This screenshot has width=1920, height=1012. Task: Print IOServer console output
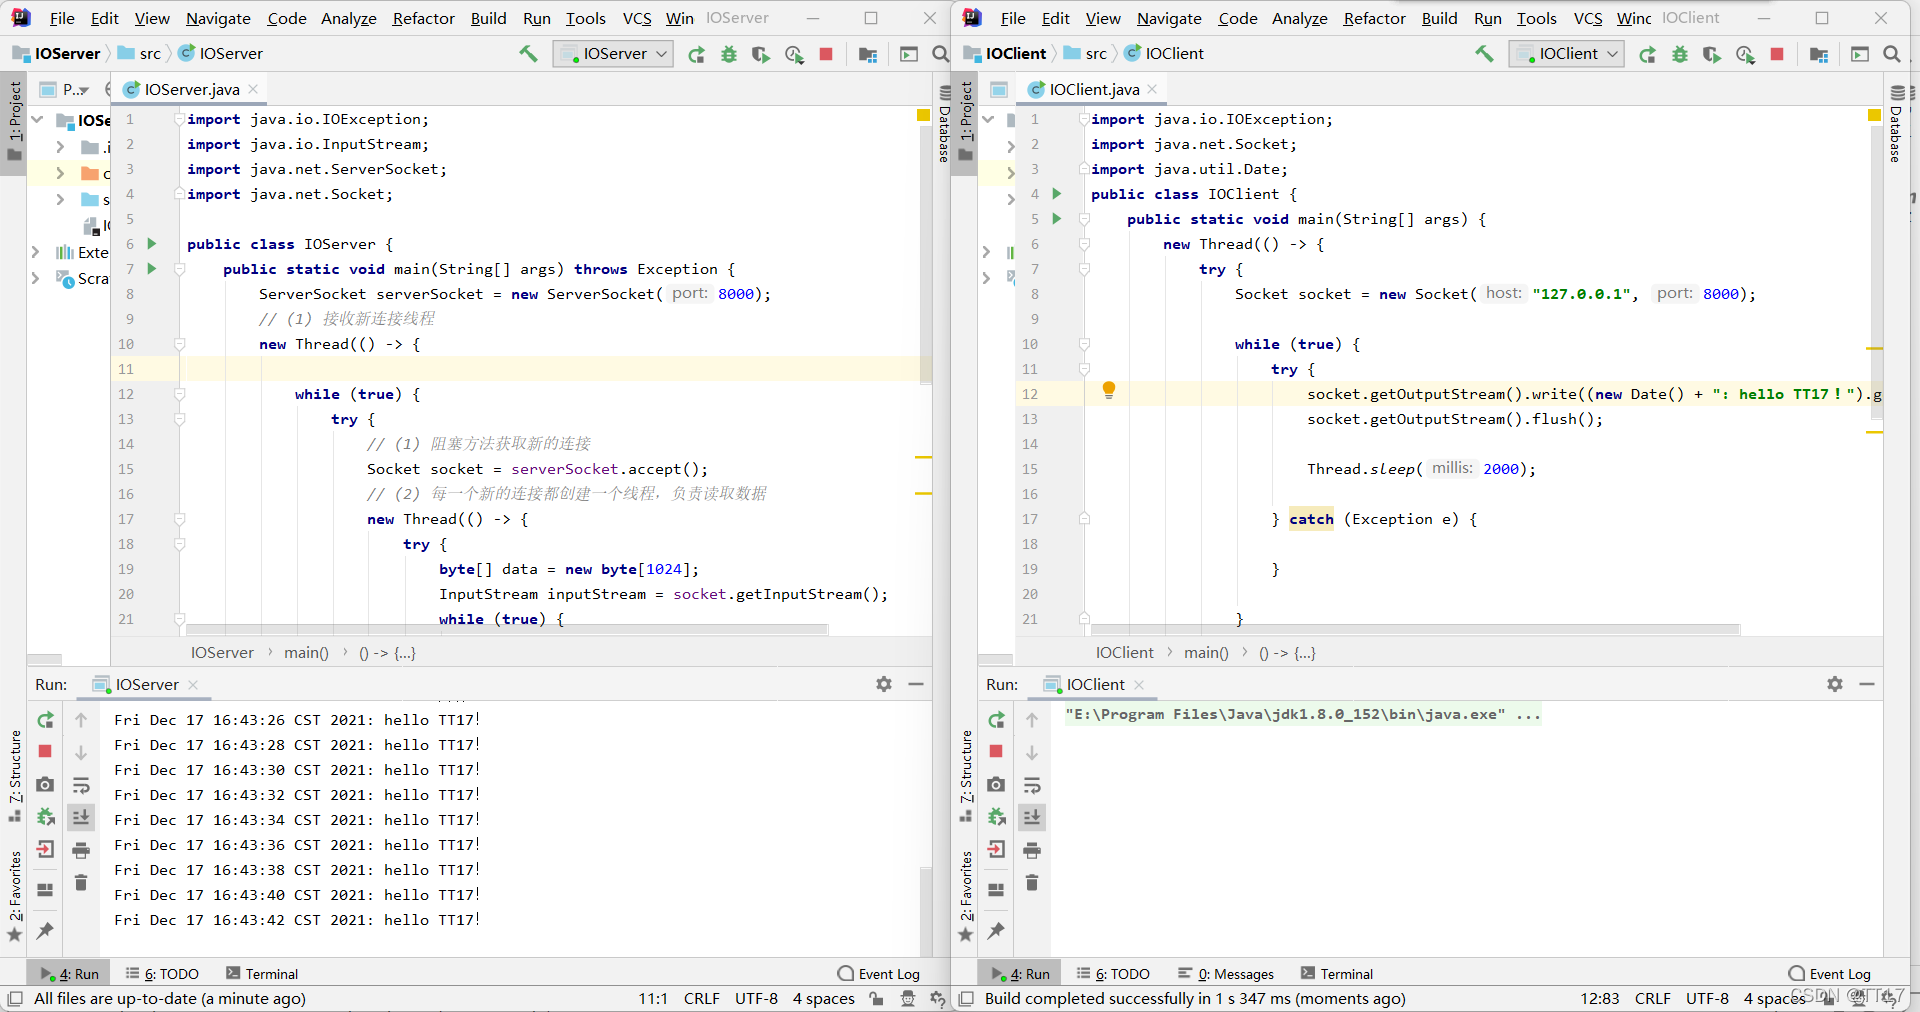[81, 850]
